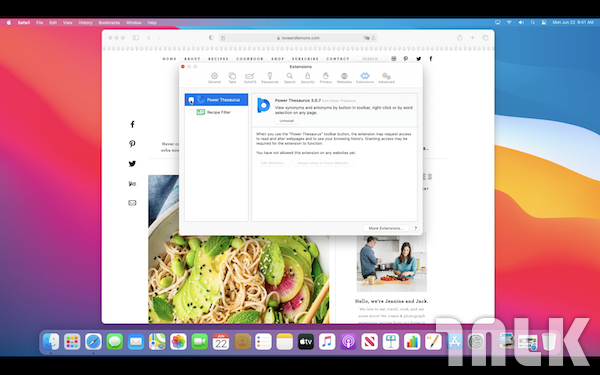Open the Bookmarks menu
This screenshot has height=375, width=600.
(109, 23)
